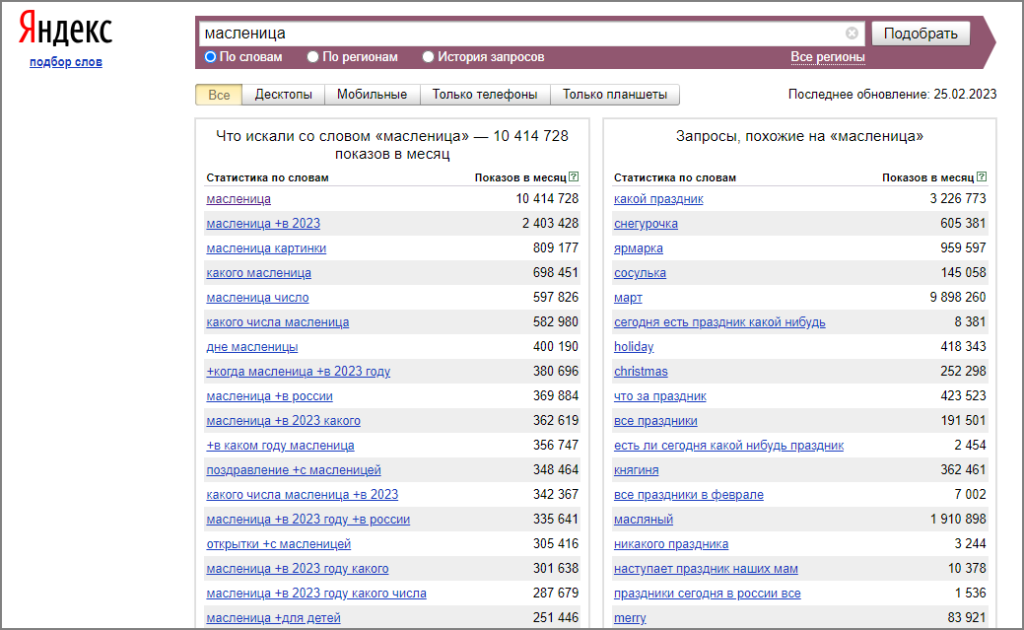1024x630 pixels.
Task: Switch to the "Мобильные" tab
Action: click(x=371, y=95)
